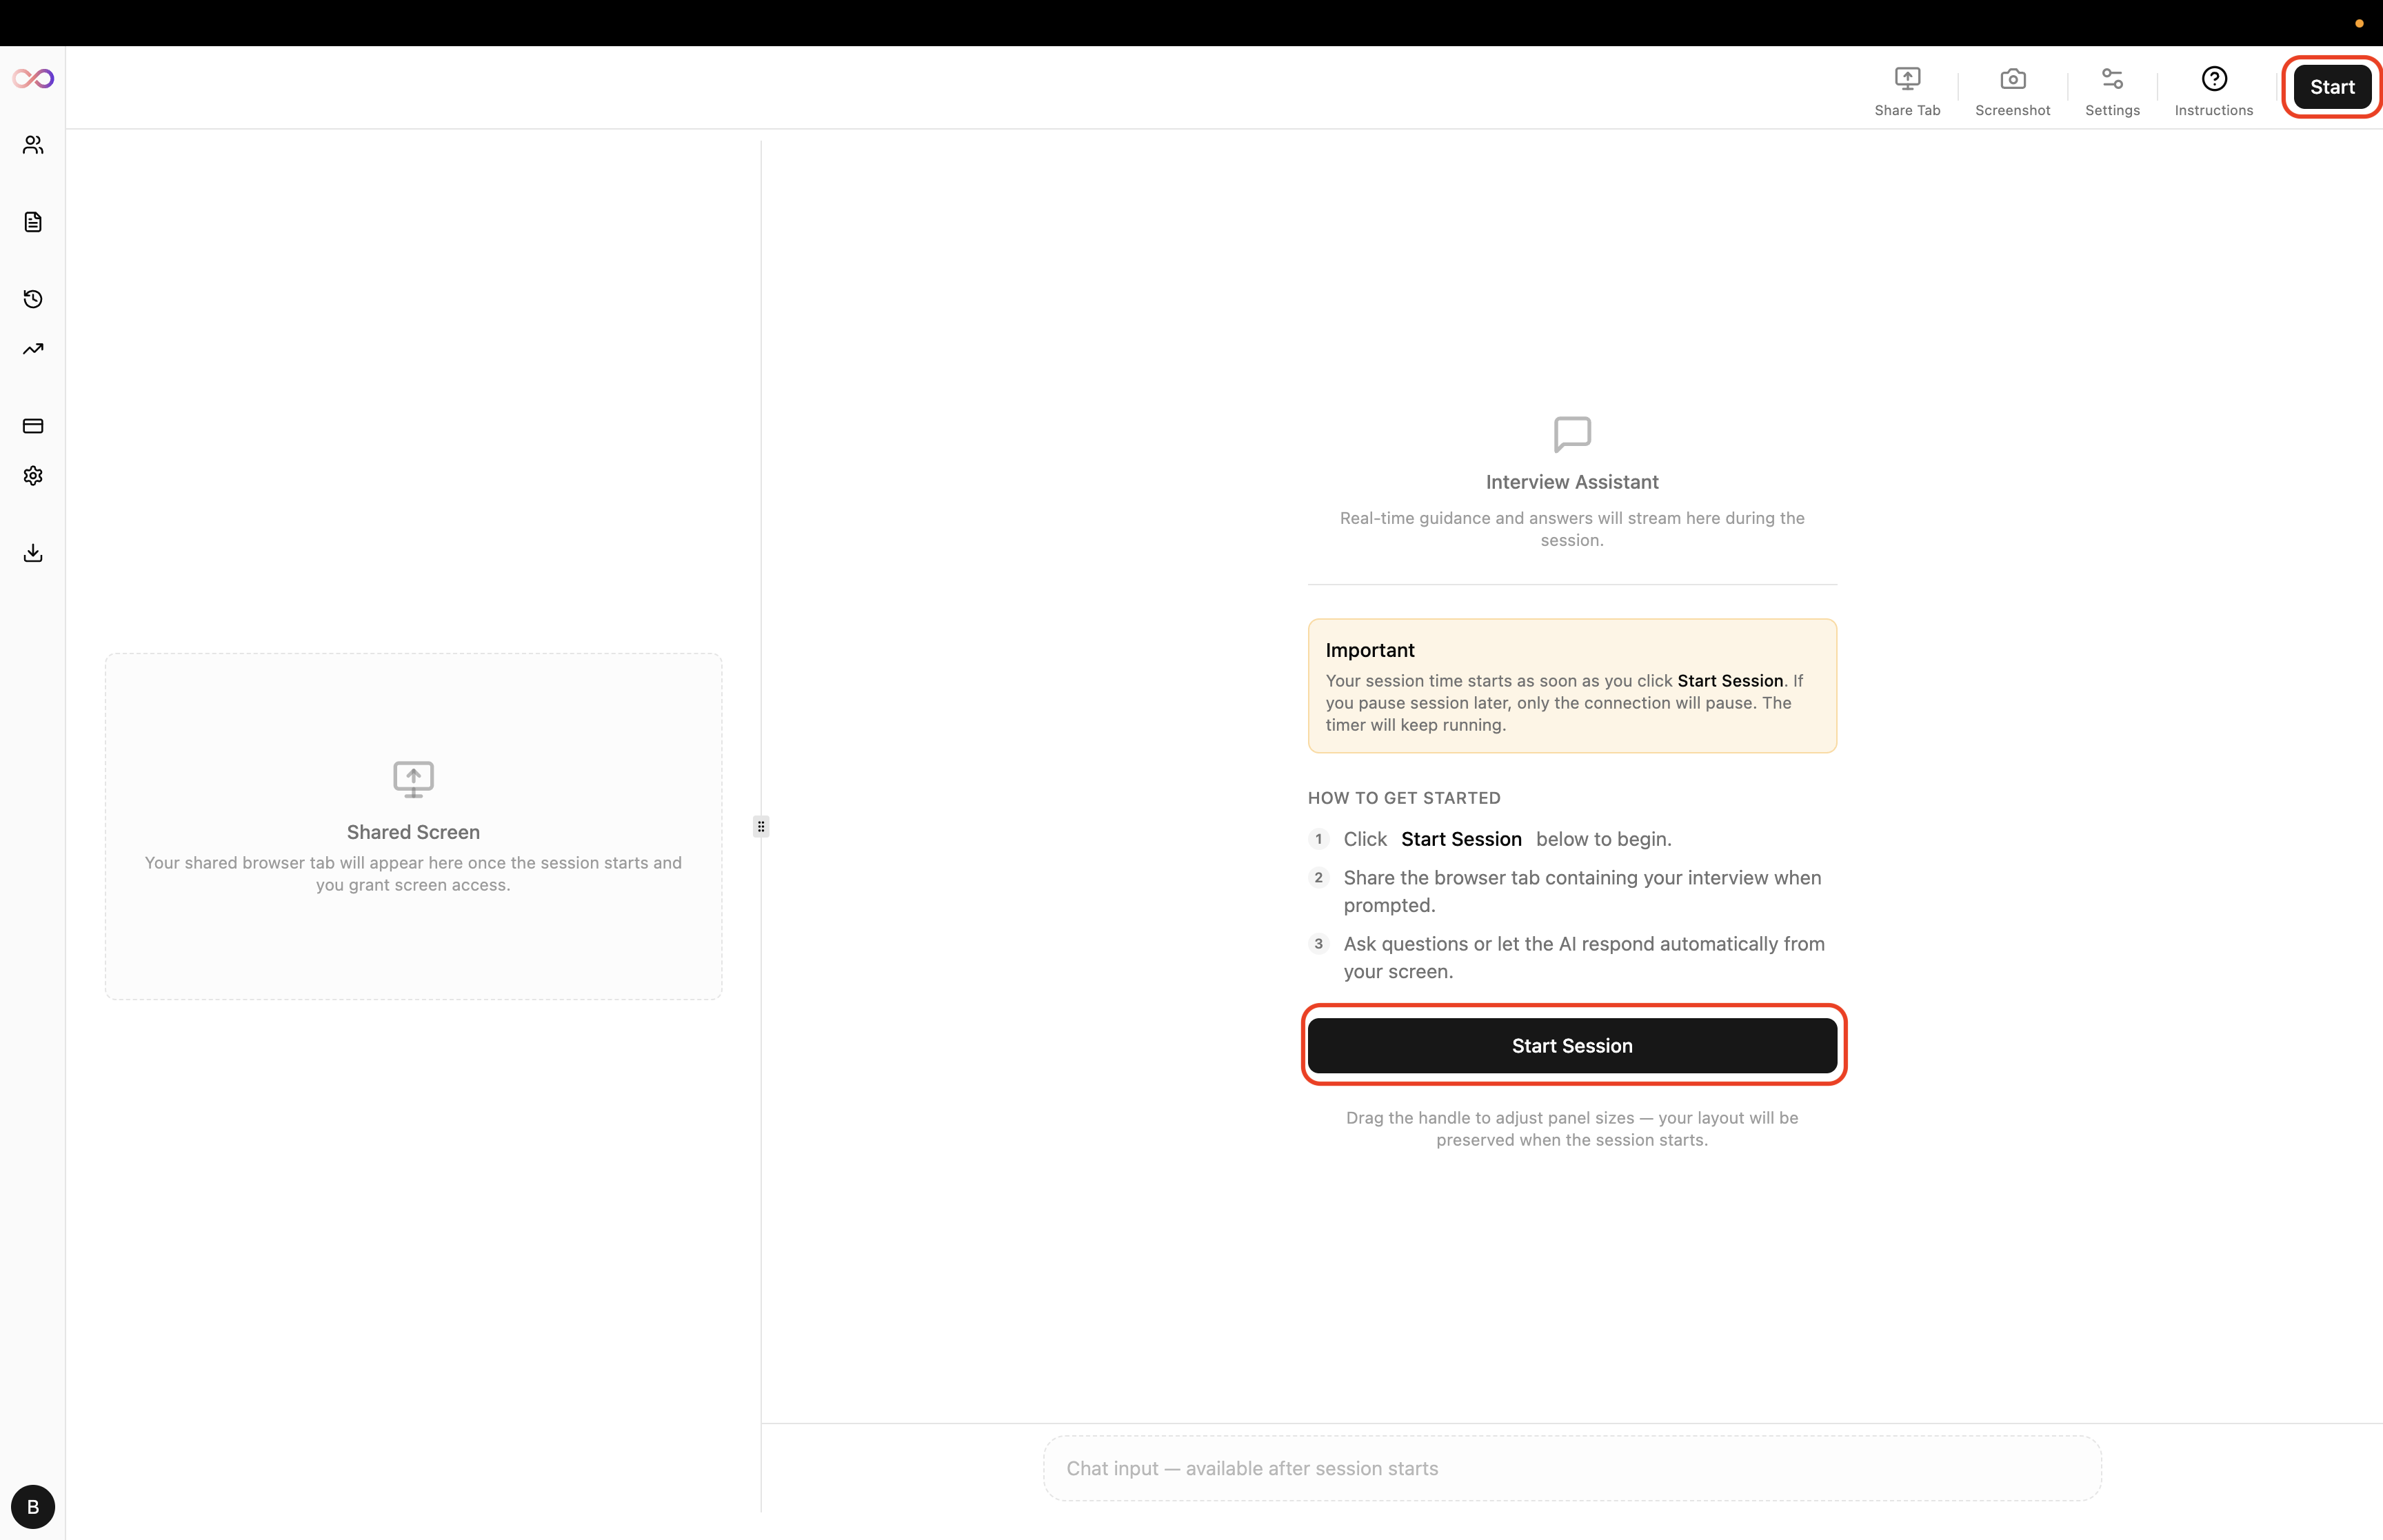The width and height of the screenshot is (2383, 1540).
Task: Open the billing card icon
Action: point(33,426)
